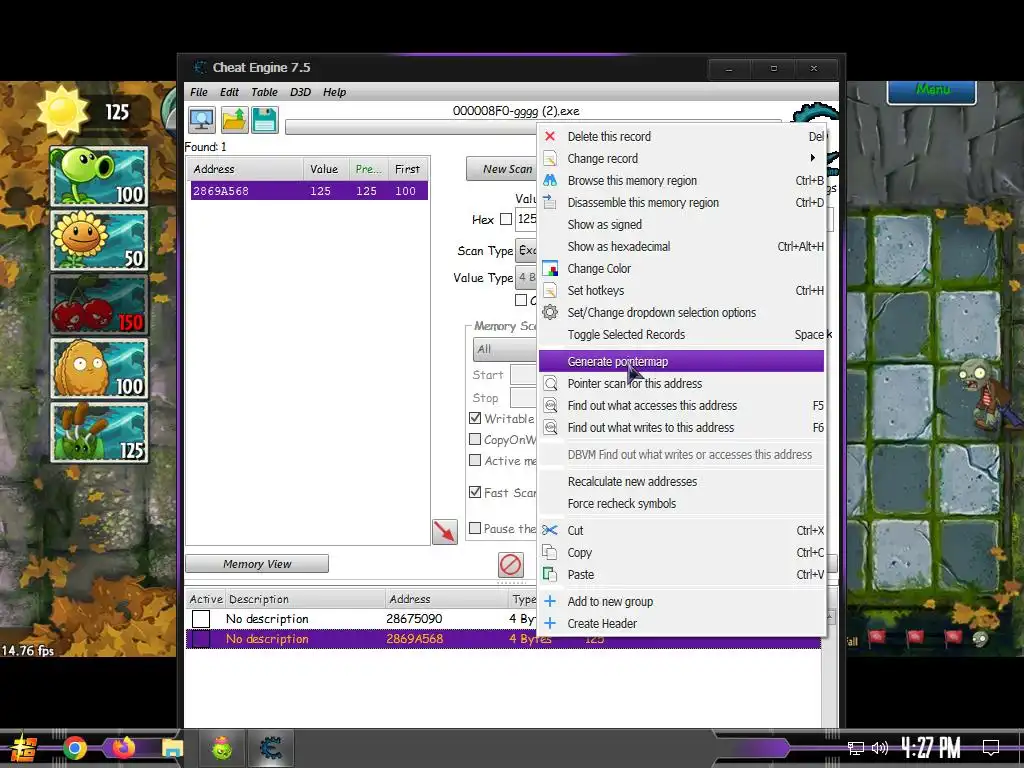Toggle the Active memory checkbox

click(475, 460)
